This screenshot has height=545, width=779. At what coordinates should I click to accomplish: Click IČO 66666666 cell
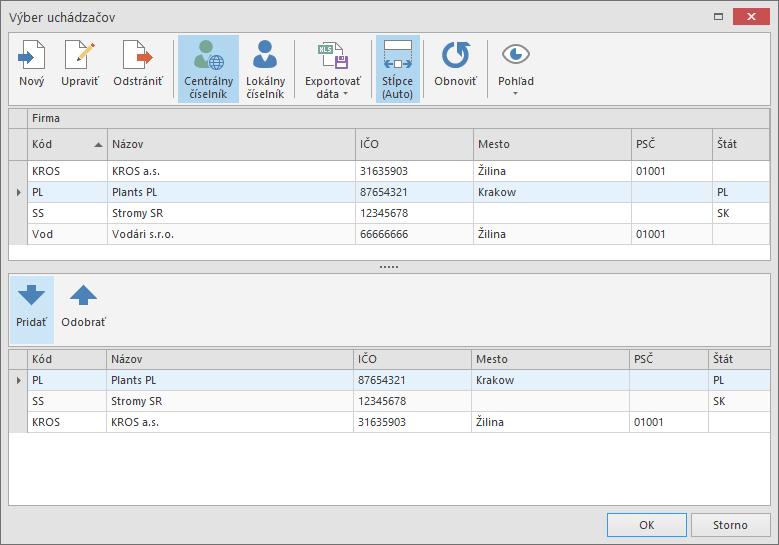point(414,234)
